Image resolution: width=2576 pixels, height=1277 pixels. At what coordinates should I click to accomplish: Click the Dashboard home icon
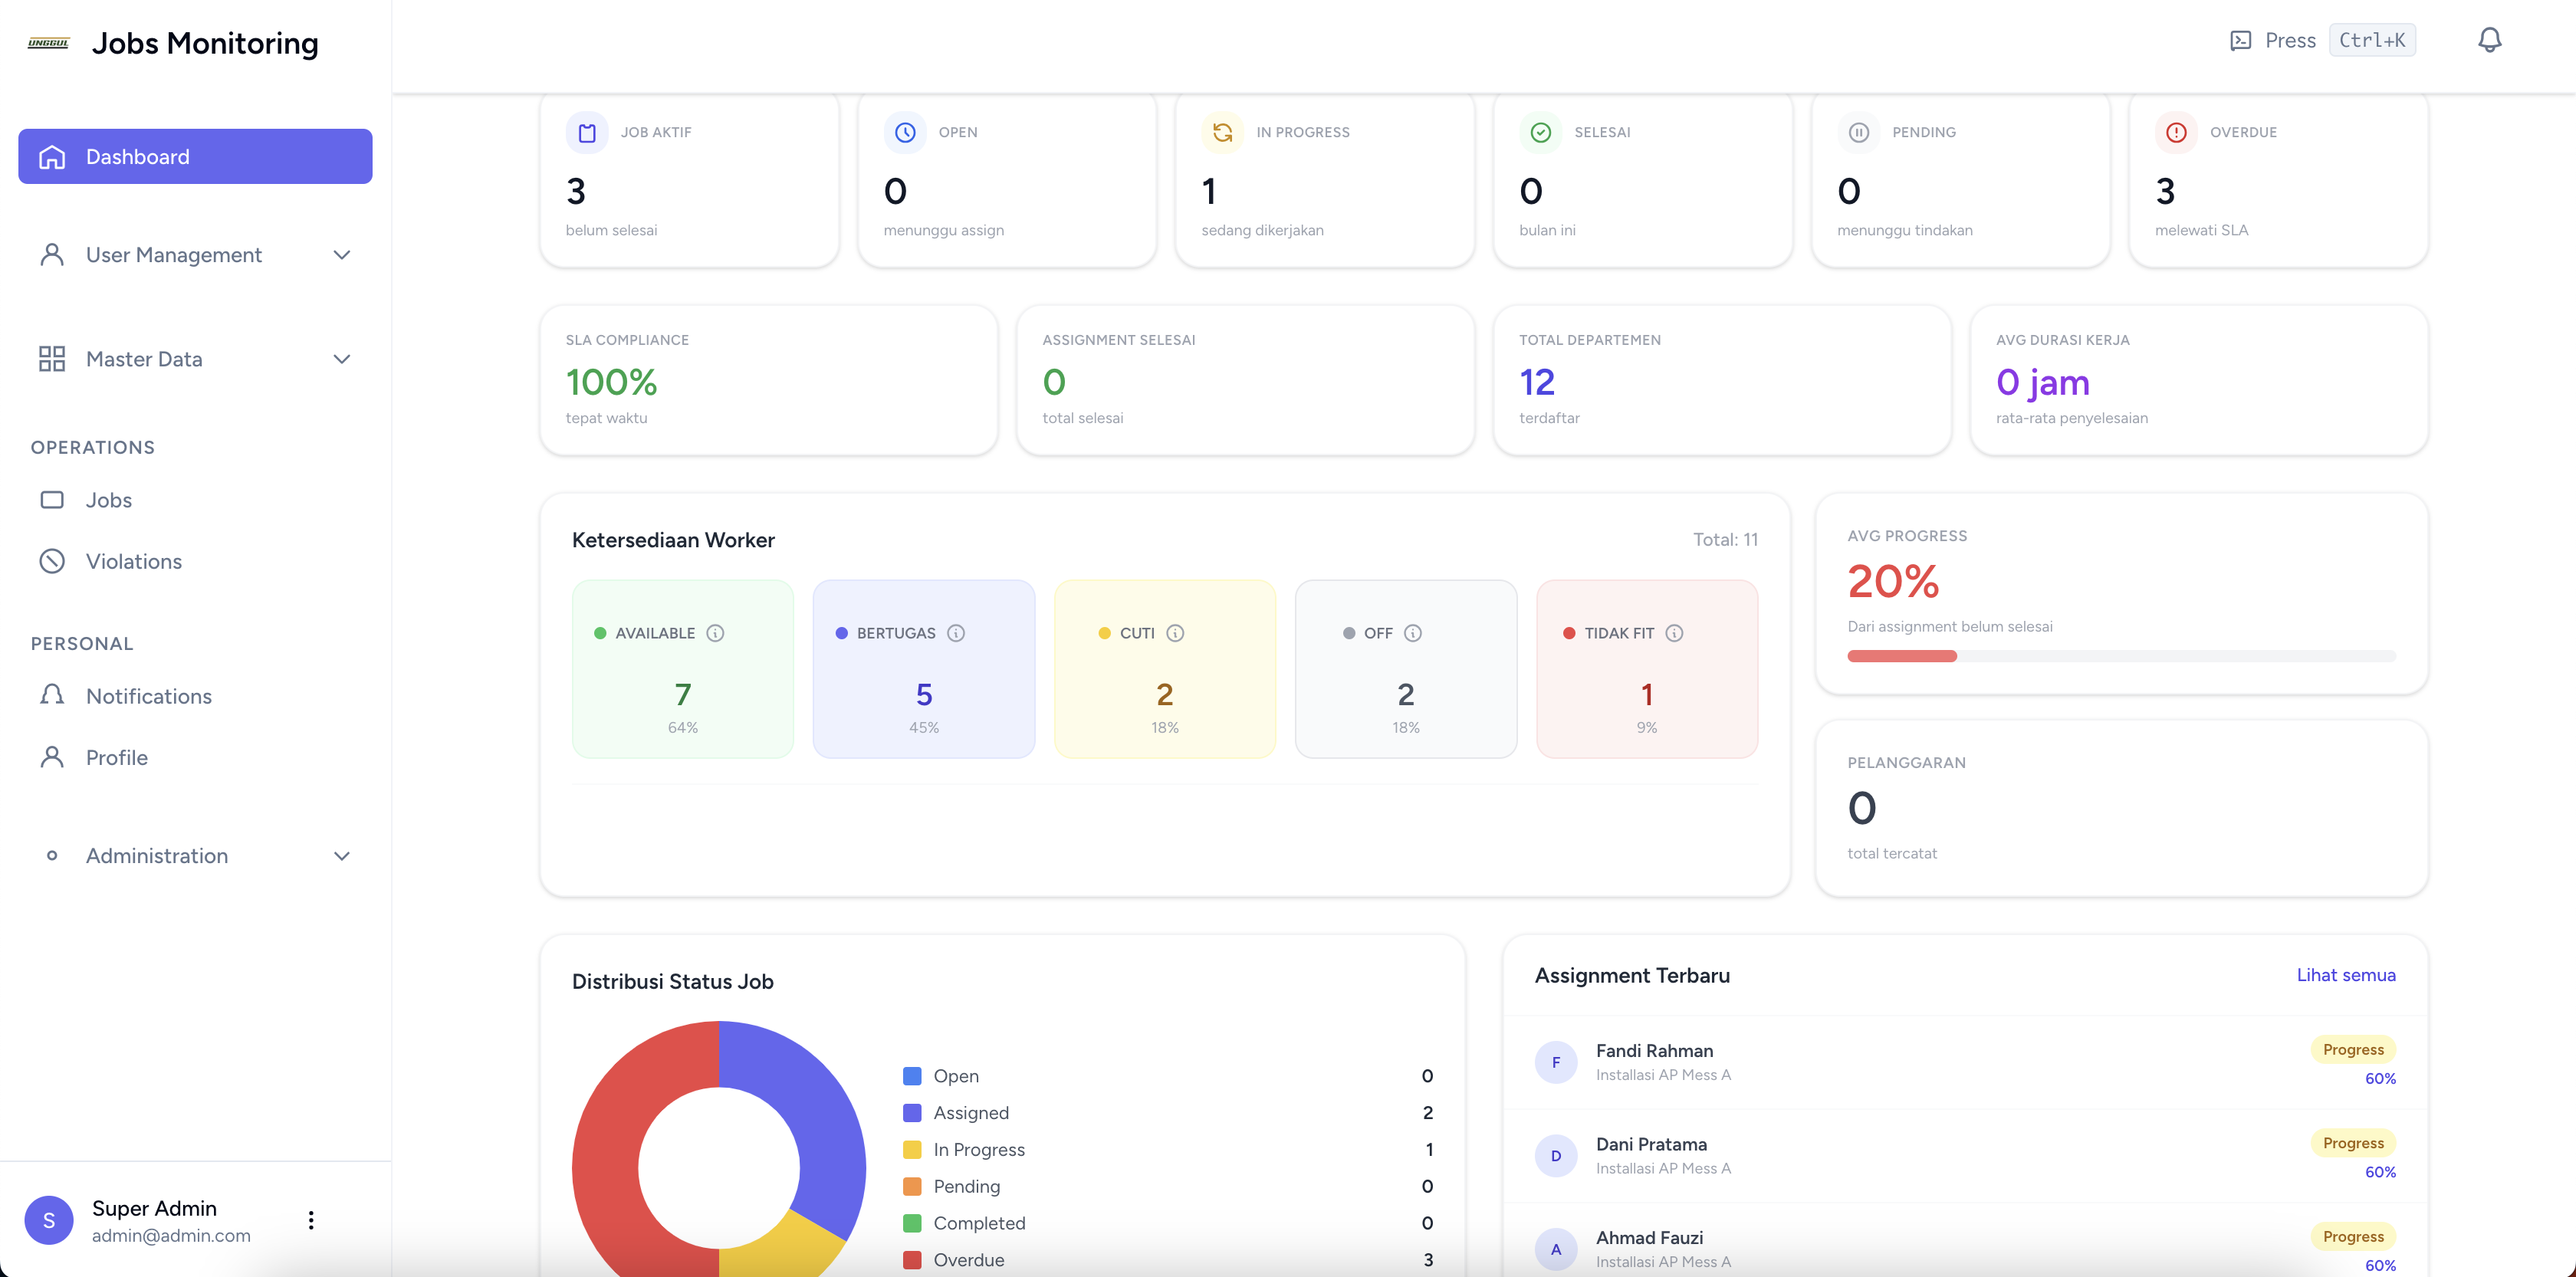pyautogui.click(x=52, y=157)
